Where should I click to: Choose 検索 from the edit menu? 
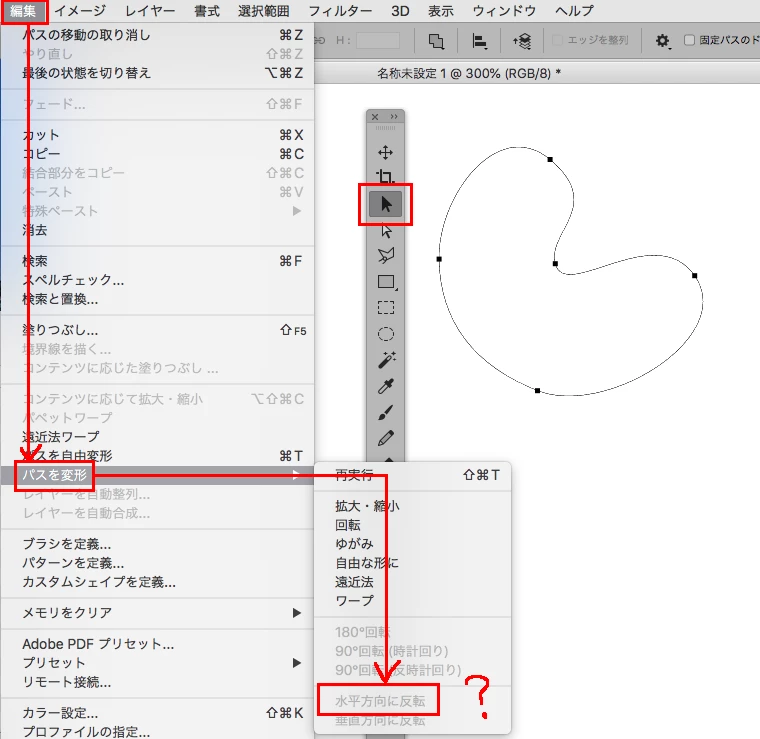158,261
